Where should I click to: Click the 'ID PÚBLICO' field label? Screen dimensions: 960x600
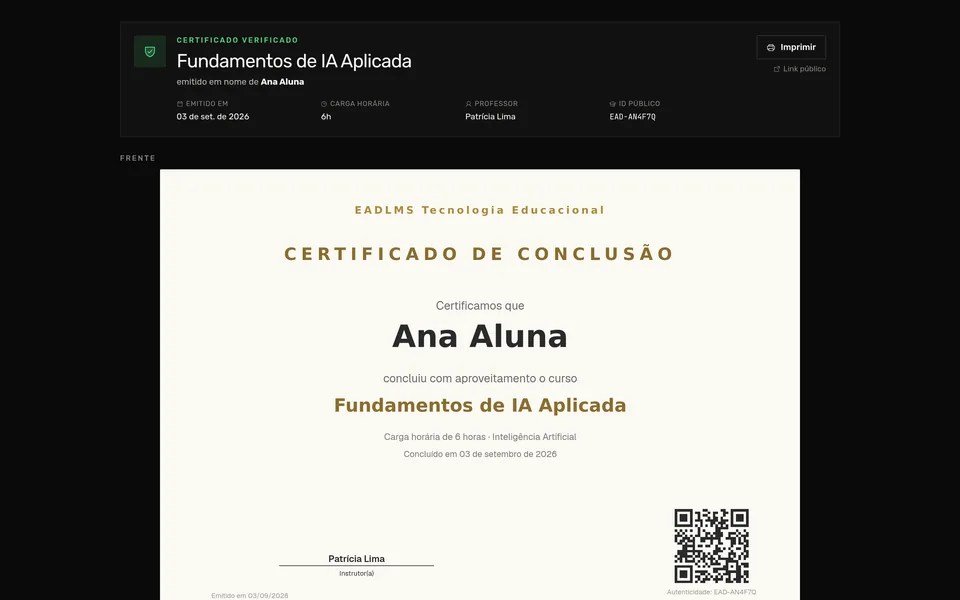(639, 104)
